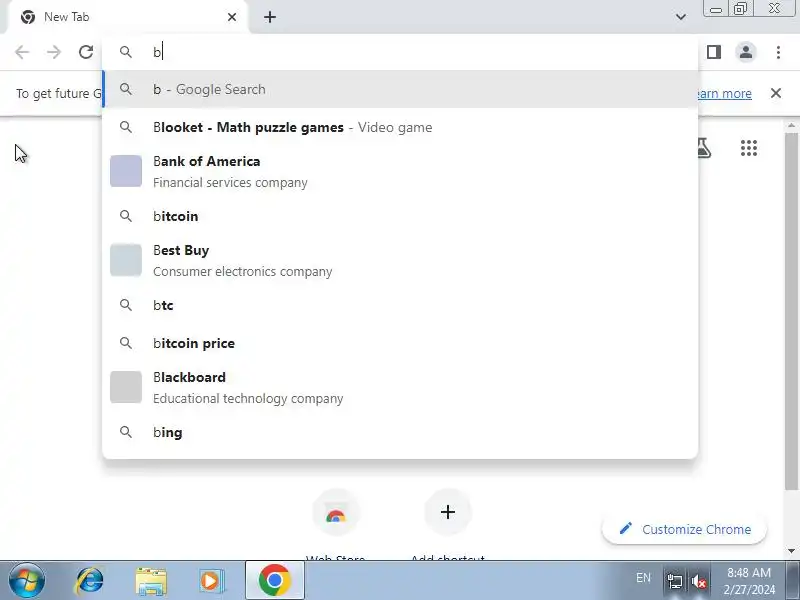This screenshot has width=800, height=600.
Task: Open the Web Store shortcut
Action: coord(336,513)
